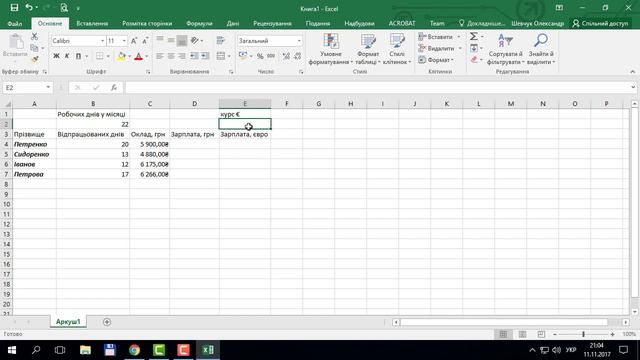This screenshot has width=640, height=360.
Task: Open the Файл tab
Action: (15, 24)
